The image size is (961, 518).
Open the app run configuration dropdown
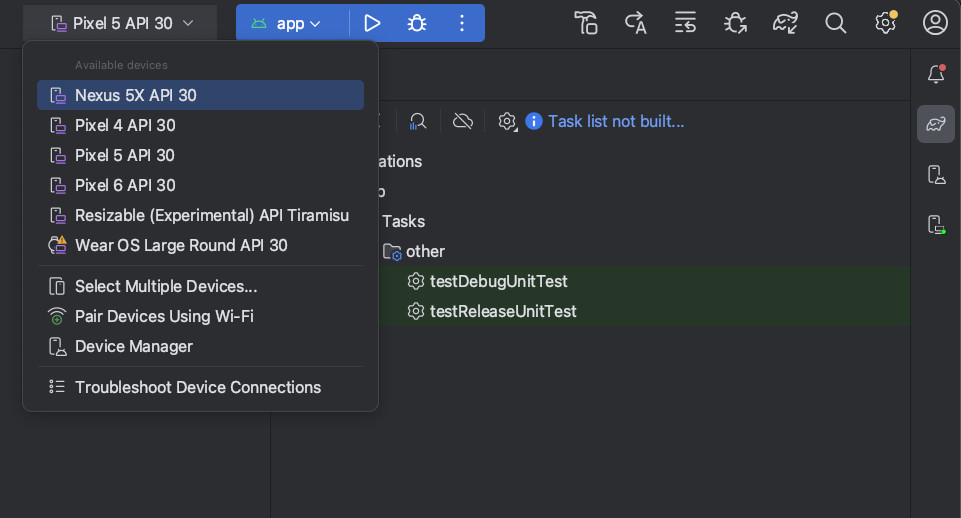coord(287,24)
